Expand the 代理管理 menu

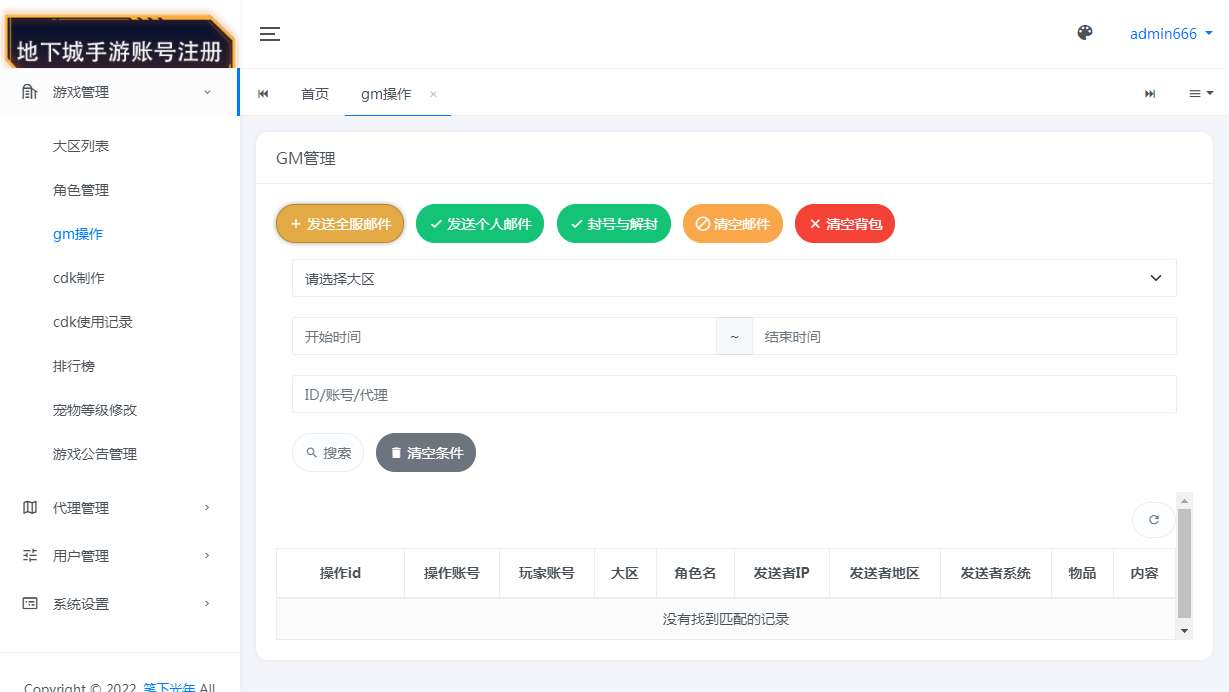120,508
